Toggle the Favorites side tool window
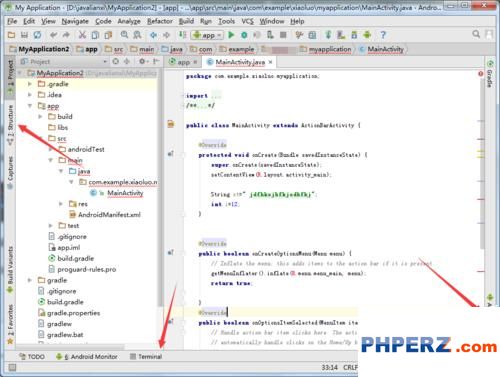Screen dimensions: 500x377 pos(10,324)
